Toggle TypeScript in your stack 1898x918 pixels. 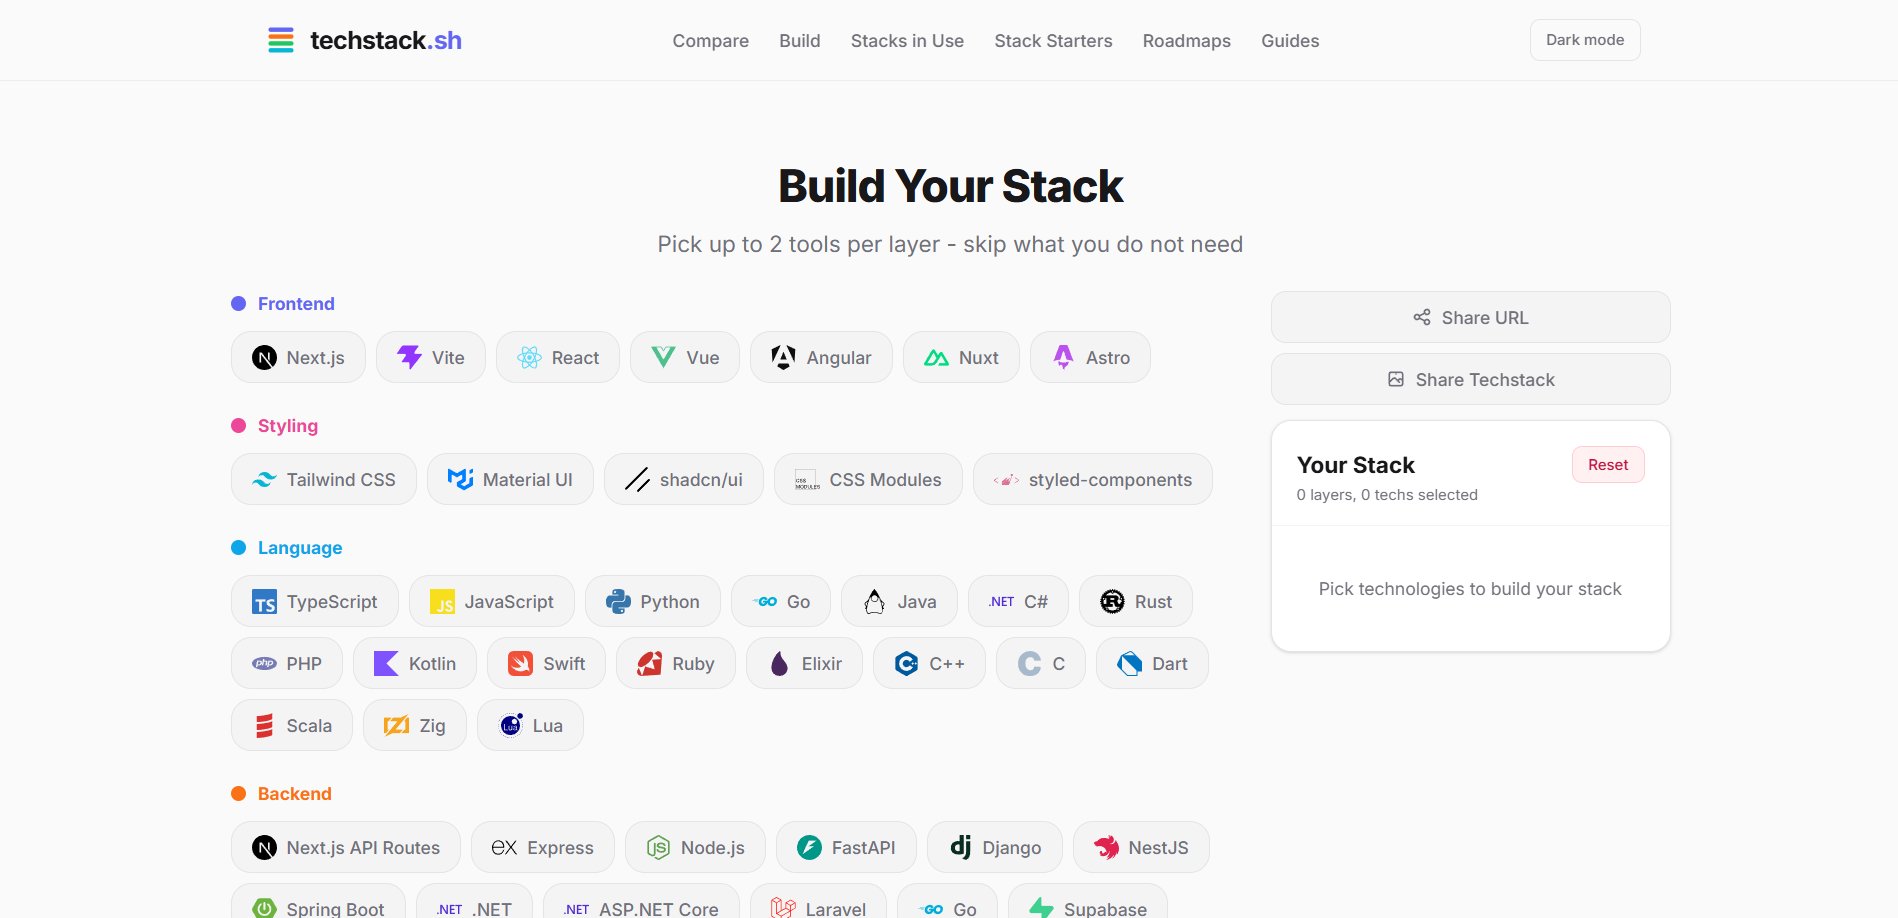(314, 601)
